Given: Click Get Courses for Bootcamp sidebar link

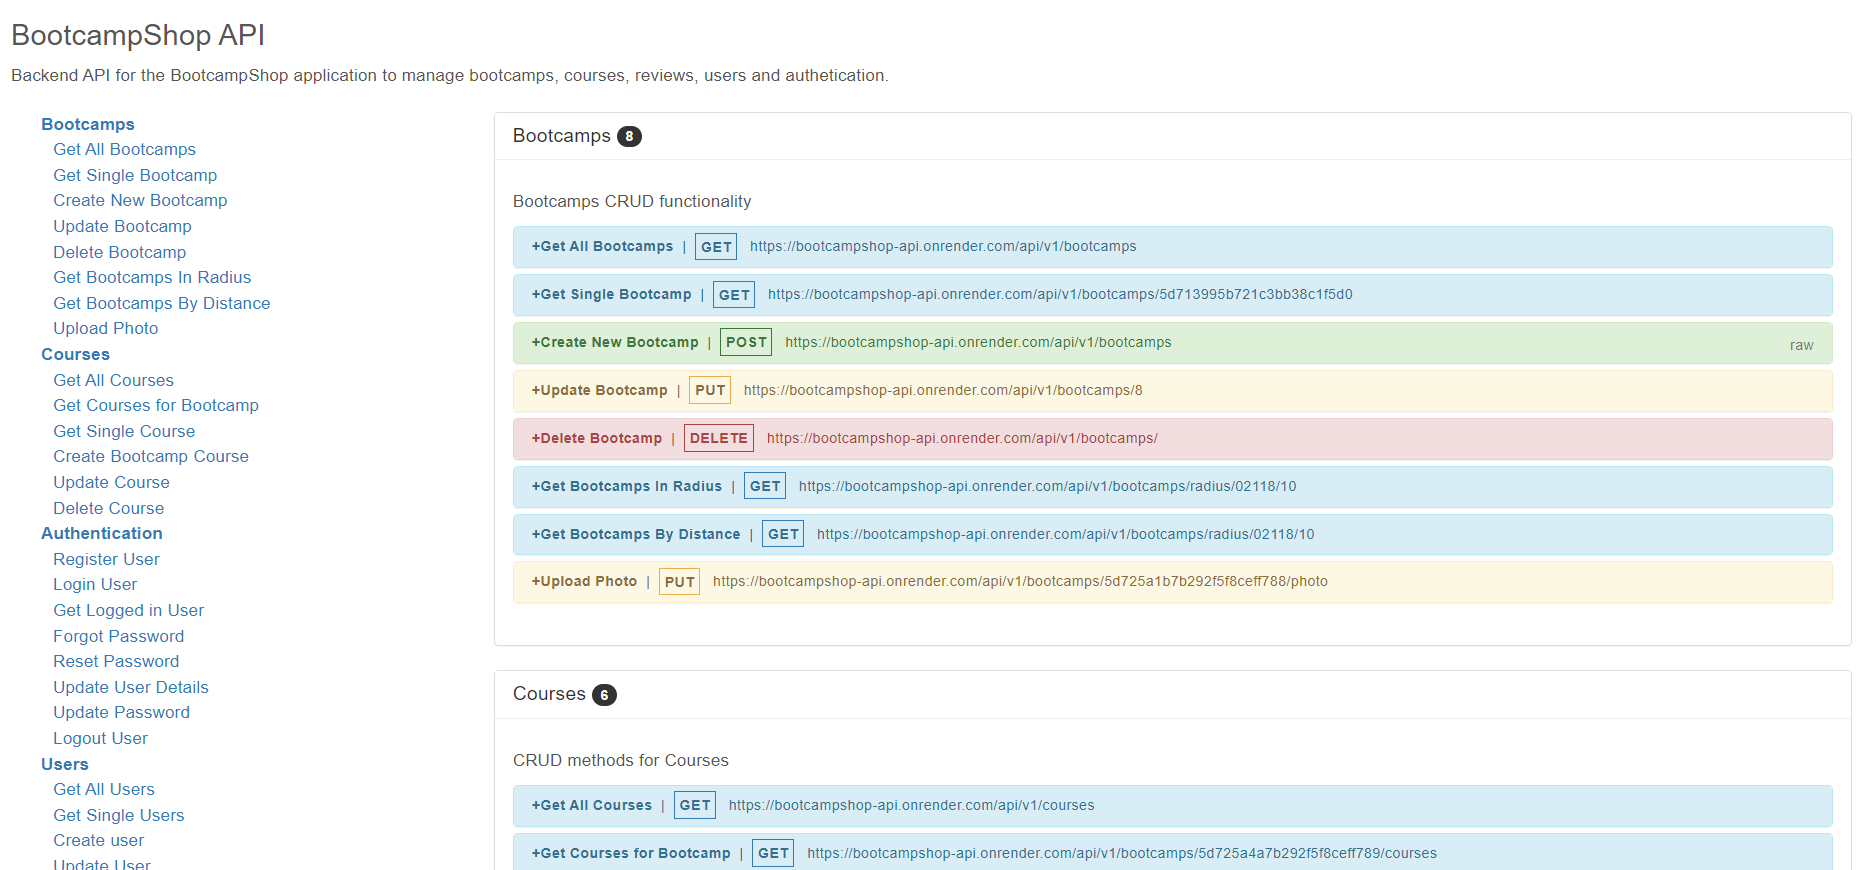Looking at the screenshot, I should [156, 405].
